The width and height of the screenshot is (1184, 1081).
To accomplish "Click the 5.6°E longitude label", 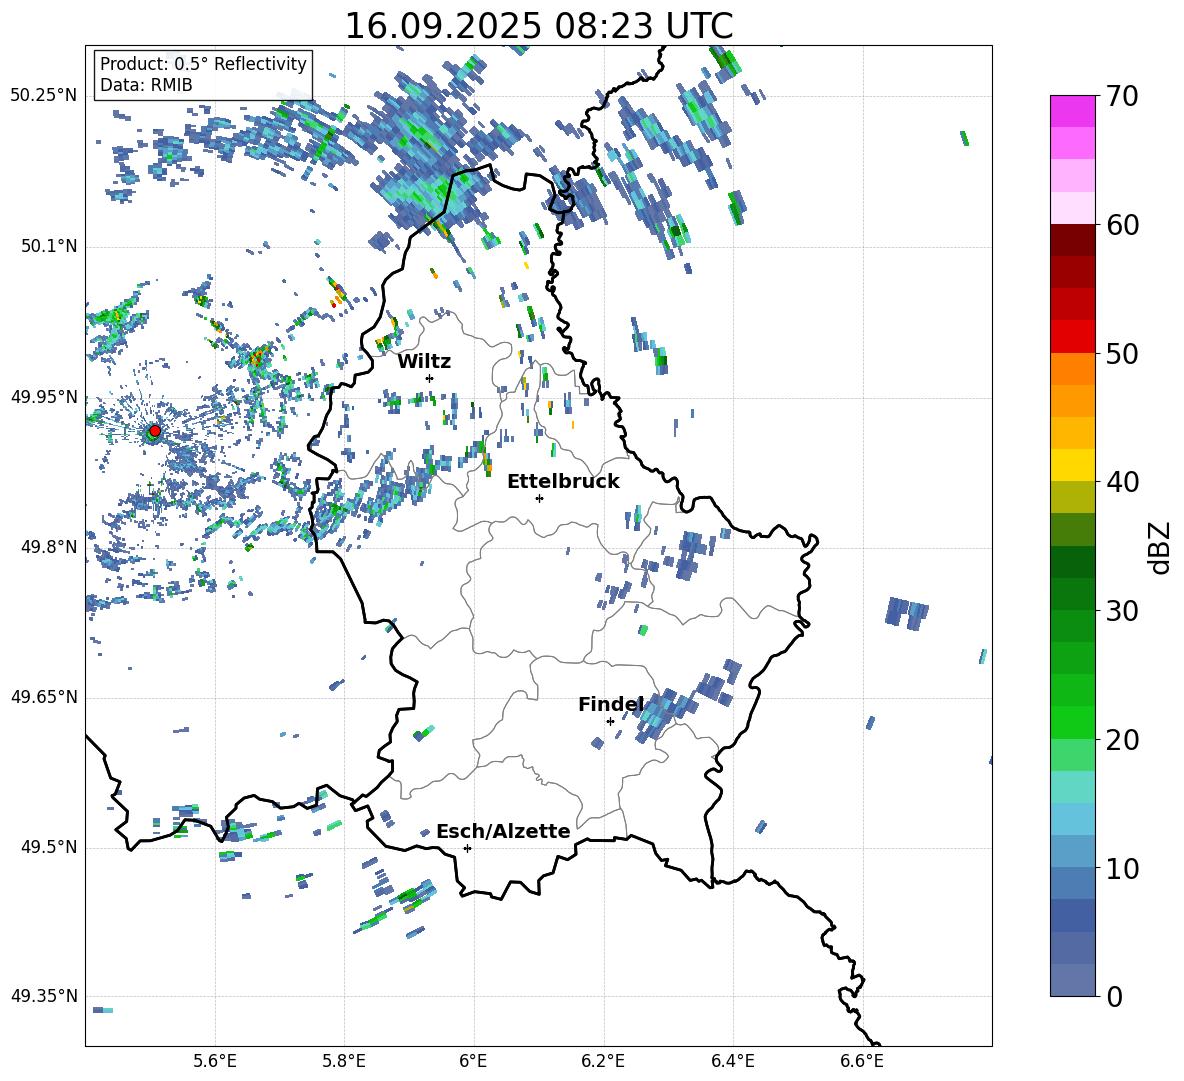I will pos(215,1061).
